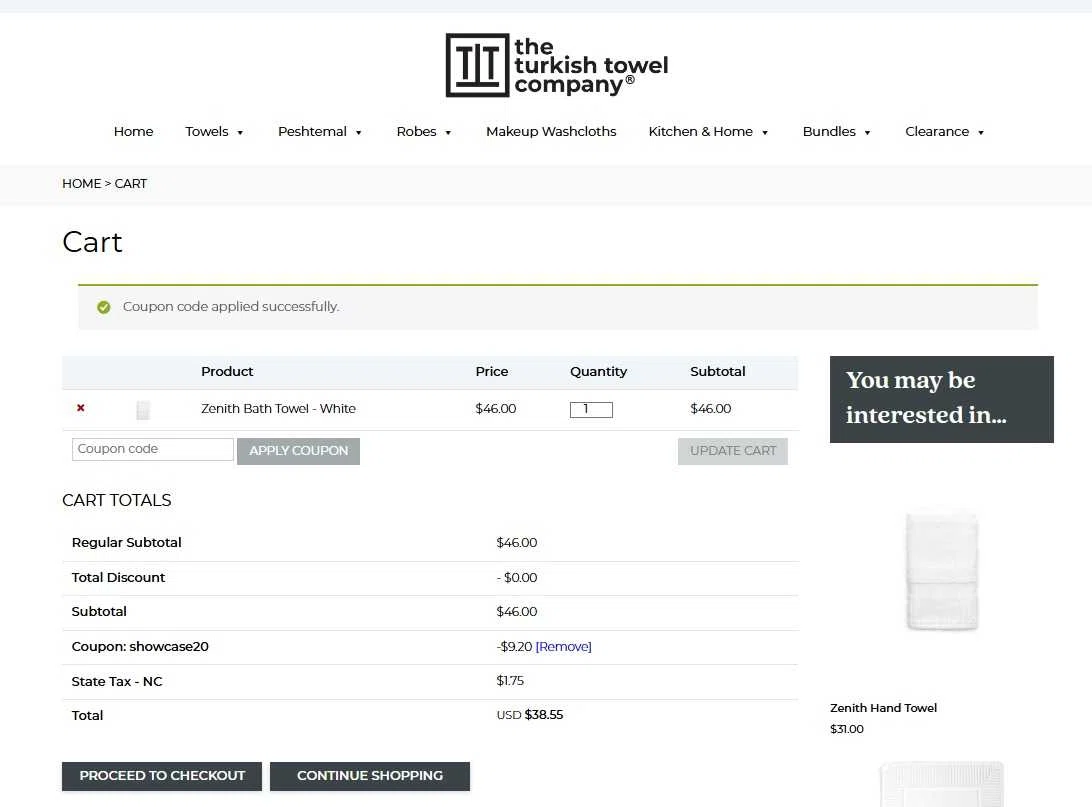This screenshot has width=1092, height=807.
Task: Click the USD $38.55 total amount
Action: (x=529, y=715)
